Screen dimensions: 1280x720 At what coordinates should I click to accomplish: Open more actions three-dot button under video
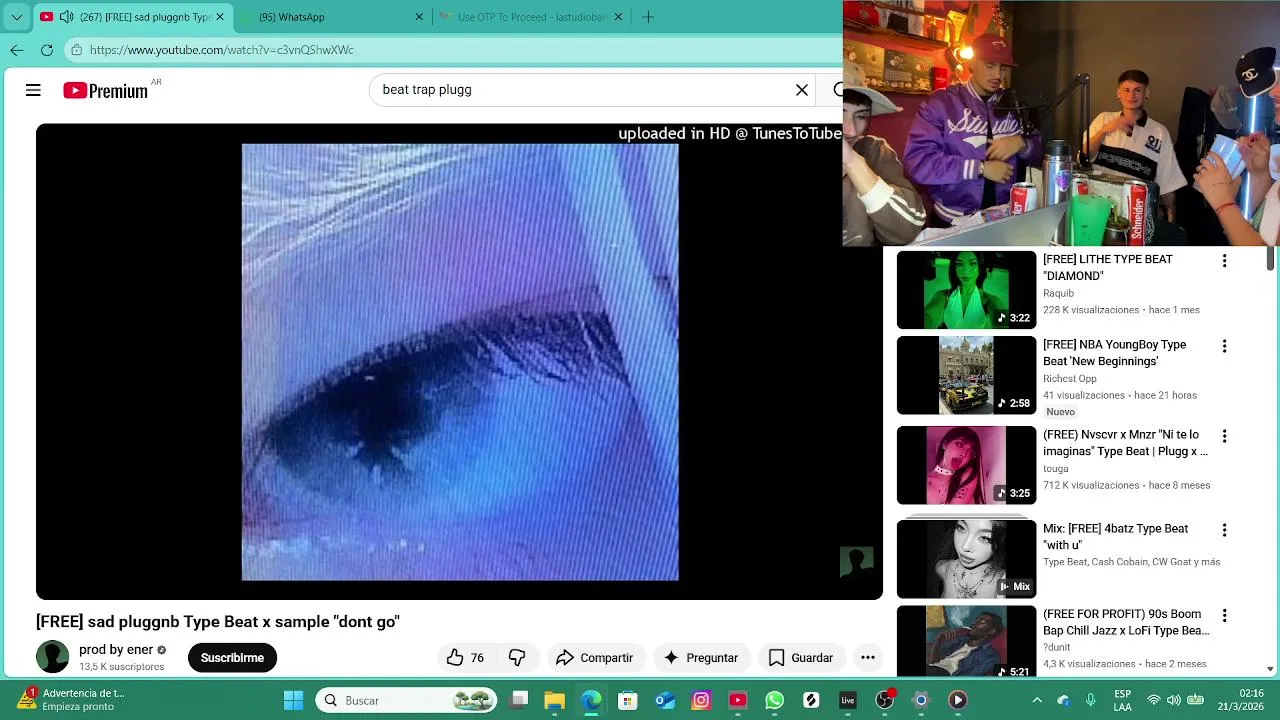[868, 657]
